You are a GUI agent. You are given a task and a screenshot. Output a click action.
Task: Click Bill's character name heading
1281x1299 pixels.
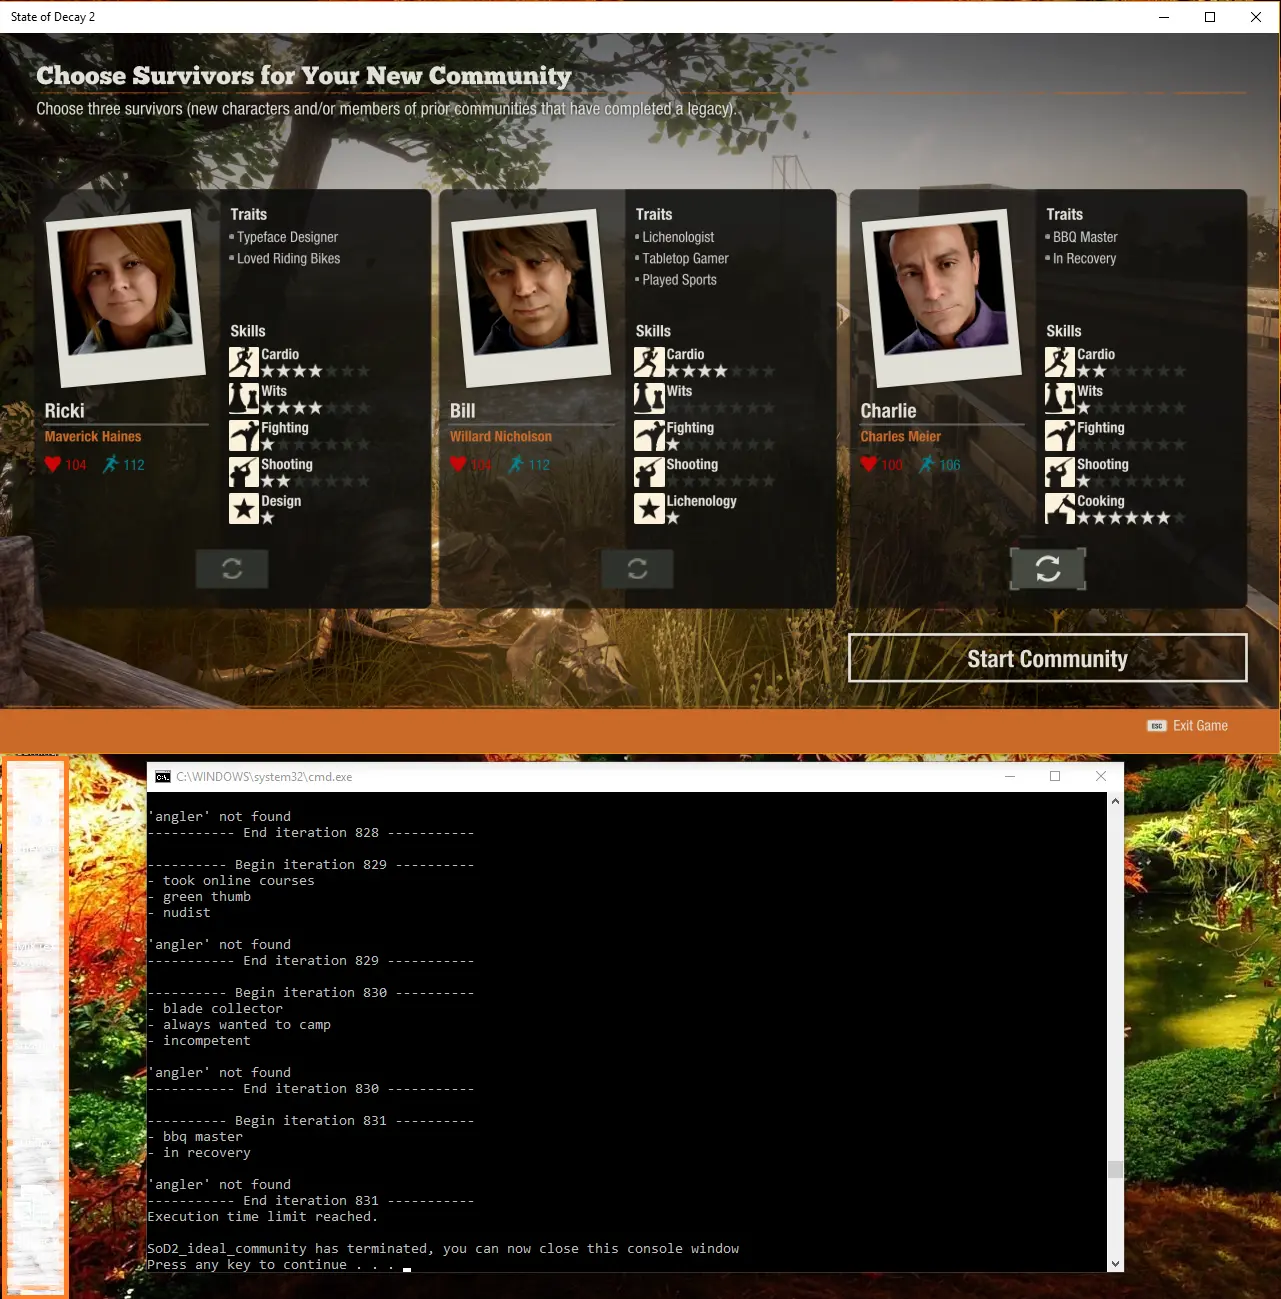(x=462, y=411)
